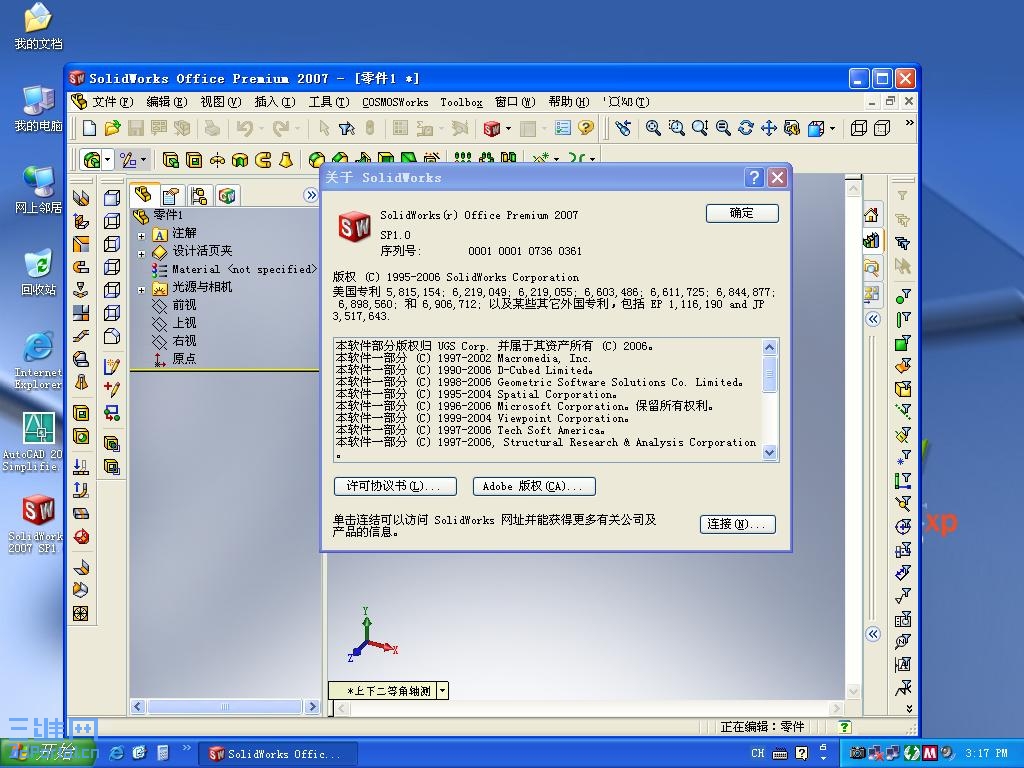The width and height of the screenshot is (1024, 768).
Task: Expand the 注解 tree node
Action: click(141, 235)
